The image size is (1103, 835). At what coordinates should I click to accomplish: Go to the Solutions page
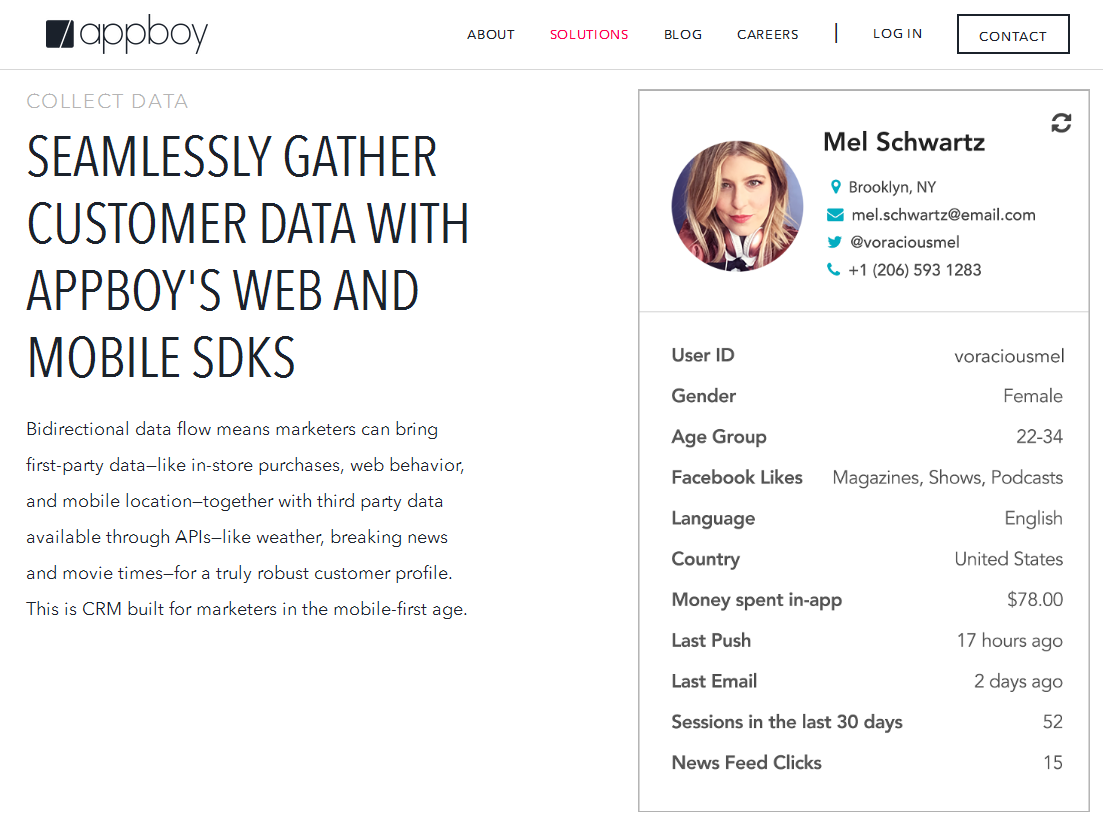point(589,35)
